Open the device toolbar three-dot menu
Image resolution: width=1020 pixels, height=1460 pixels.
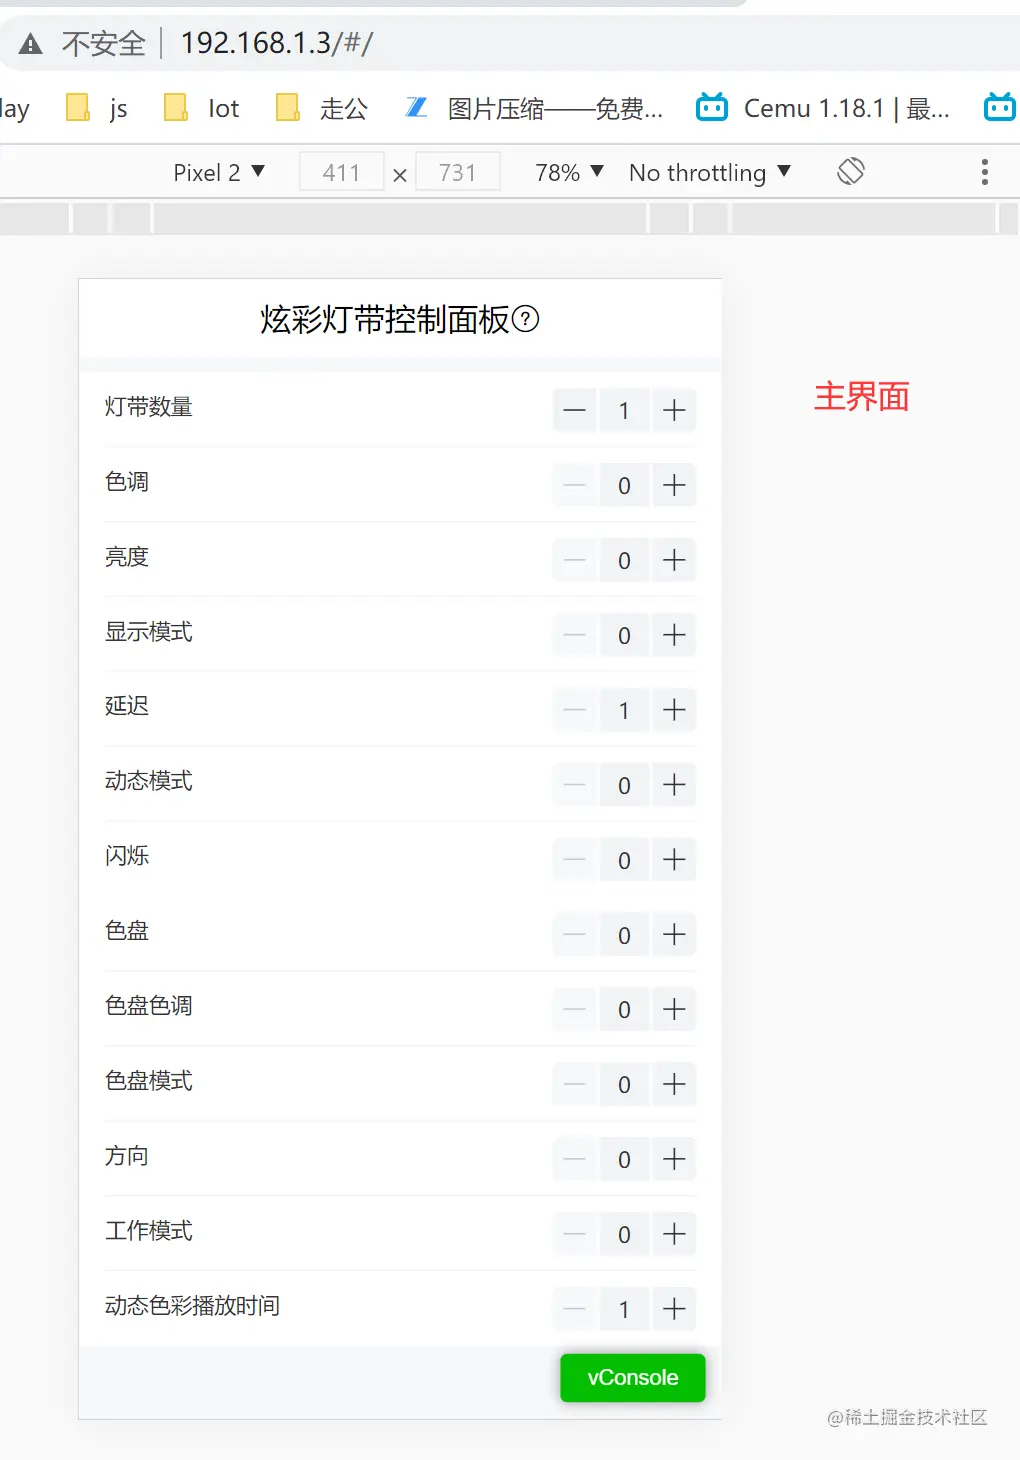coord(985,172)
